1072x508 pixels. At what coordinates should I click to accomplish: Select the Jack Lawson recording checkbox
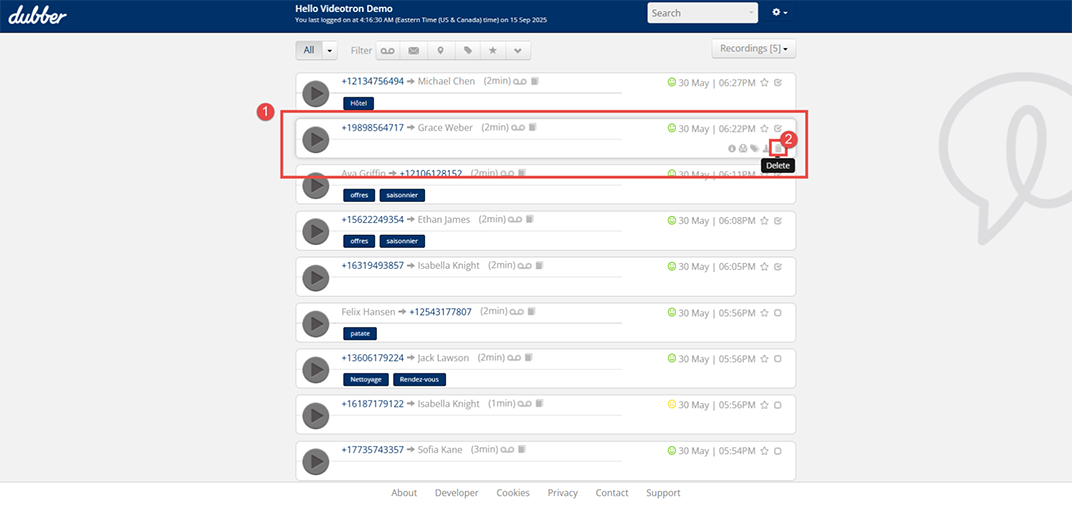pyautogui.click(x=778, y=359)
